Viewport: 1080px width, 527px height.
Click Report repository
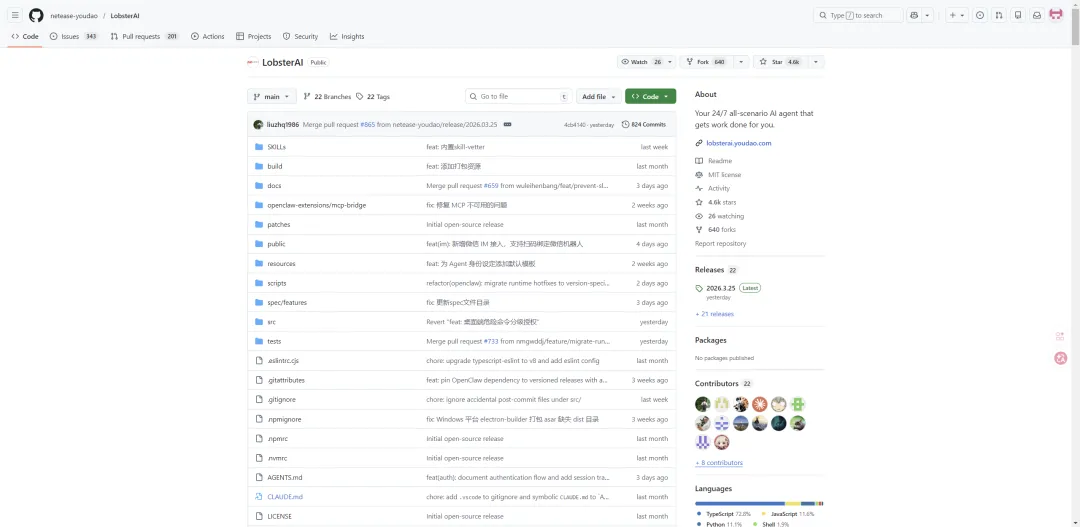pos(720,243)
